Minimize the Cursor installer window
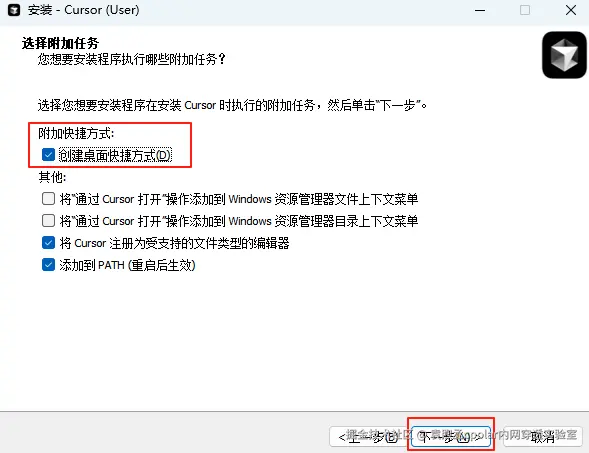 [480, 11]
